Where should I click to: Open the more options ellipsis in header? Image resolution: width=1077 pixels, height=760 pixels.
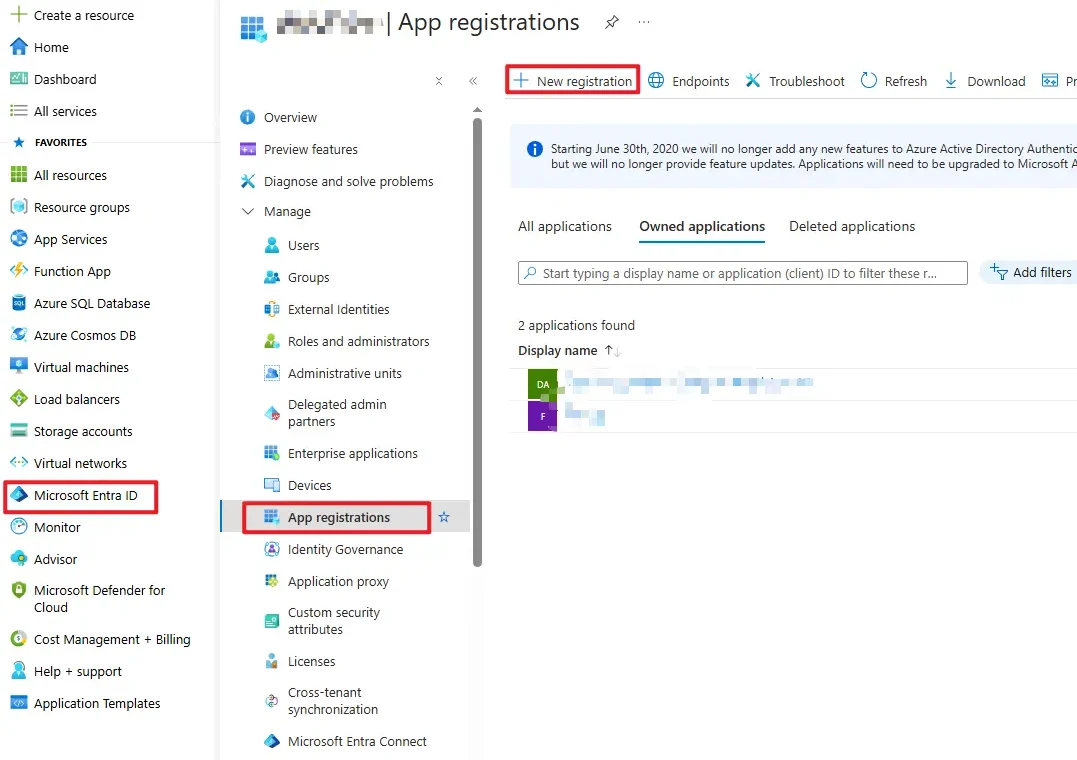(644, 22)
